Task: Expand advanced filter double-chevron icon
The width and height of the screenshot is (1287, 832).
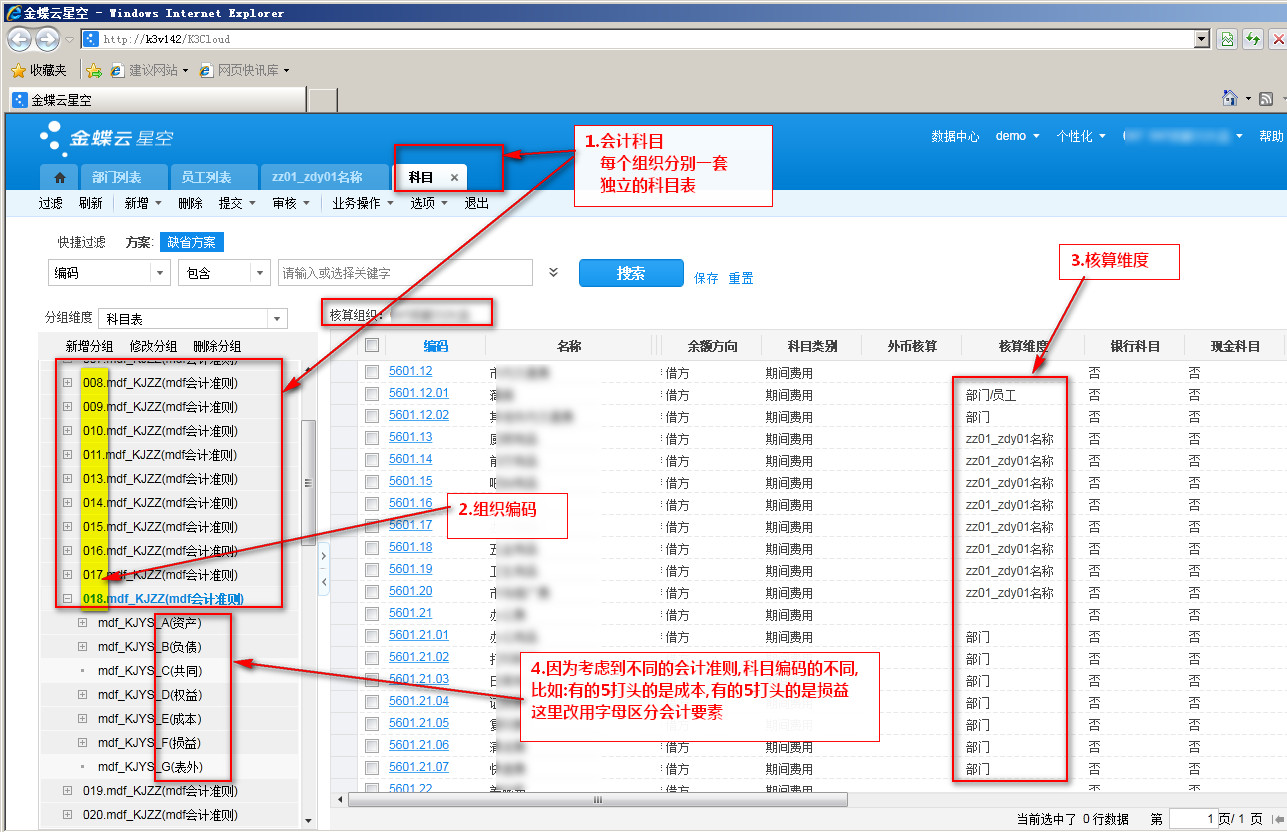Action: [553, 272]
